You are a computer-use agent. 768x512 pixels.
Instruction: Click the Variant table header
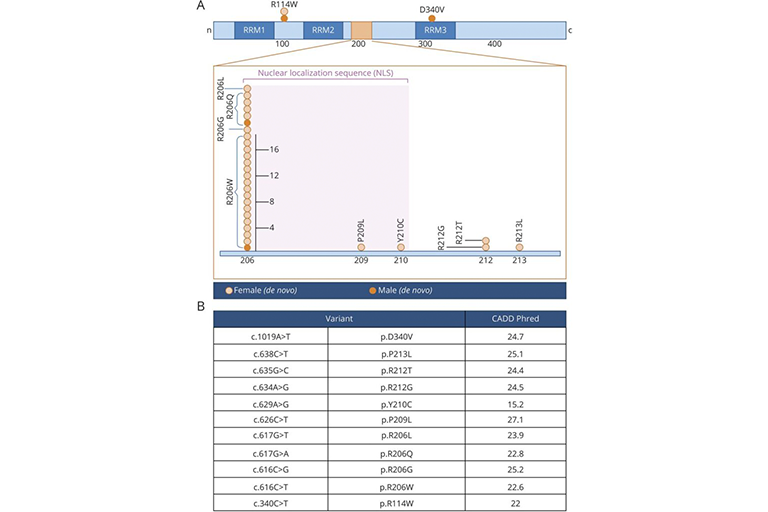339,319
